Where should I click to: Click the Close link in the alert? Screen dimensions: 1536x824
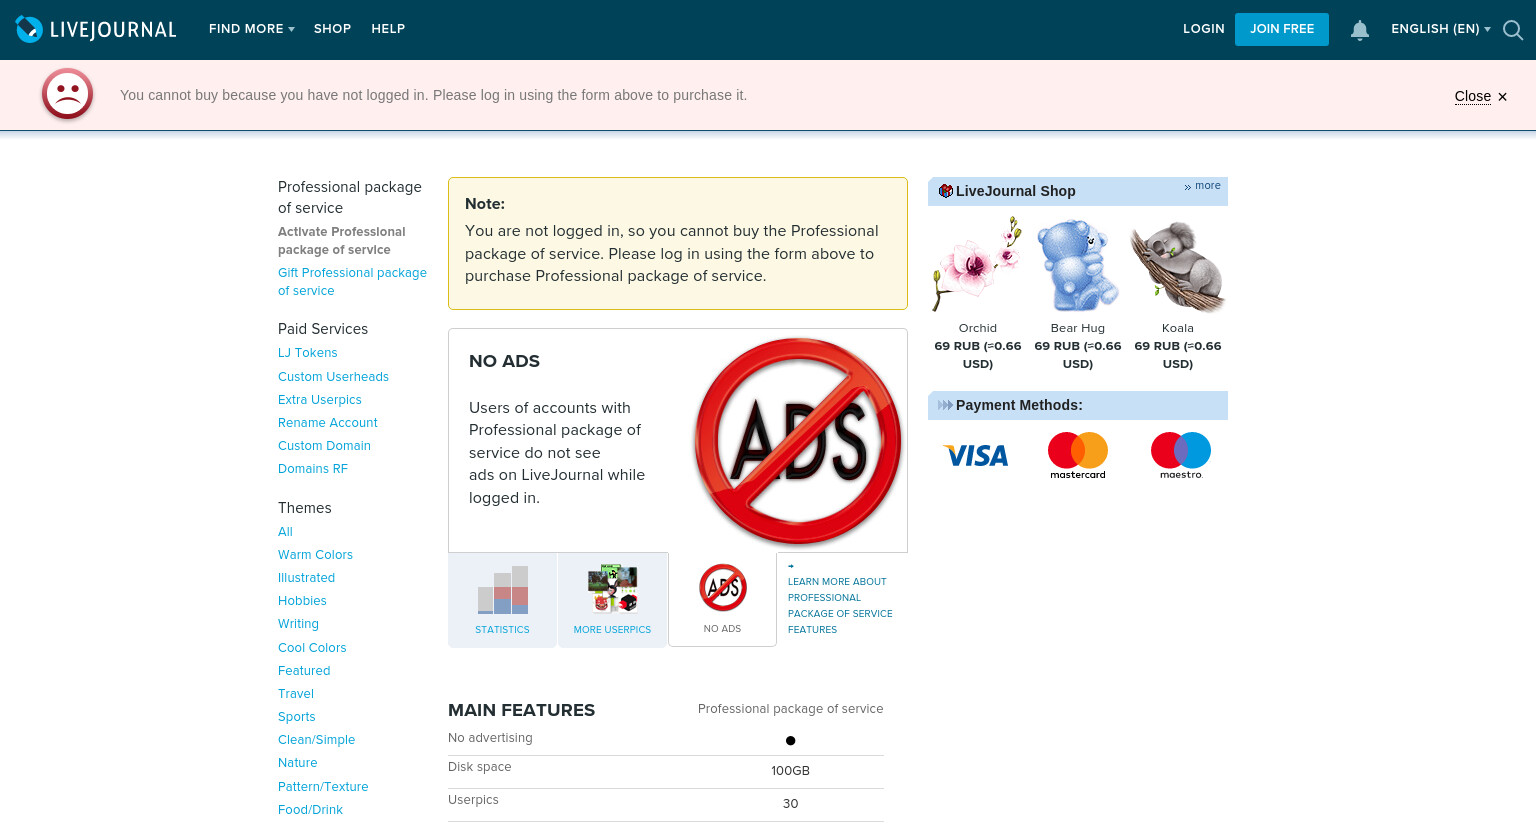[x=1472, y=96]
